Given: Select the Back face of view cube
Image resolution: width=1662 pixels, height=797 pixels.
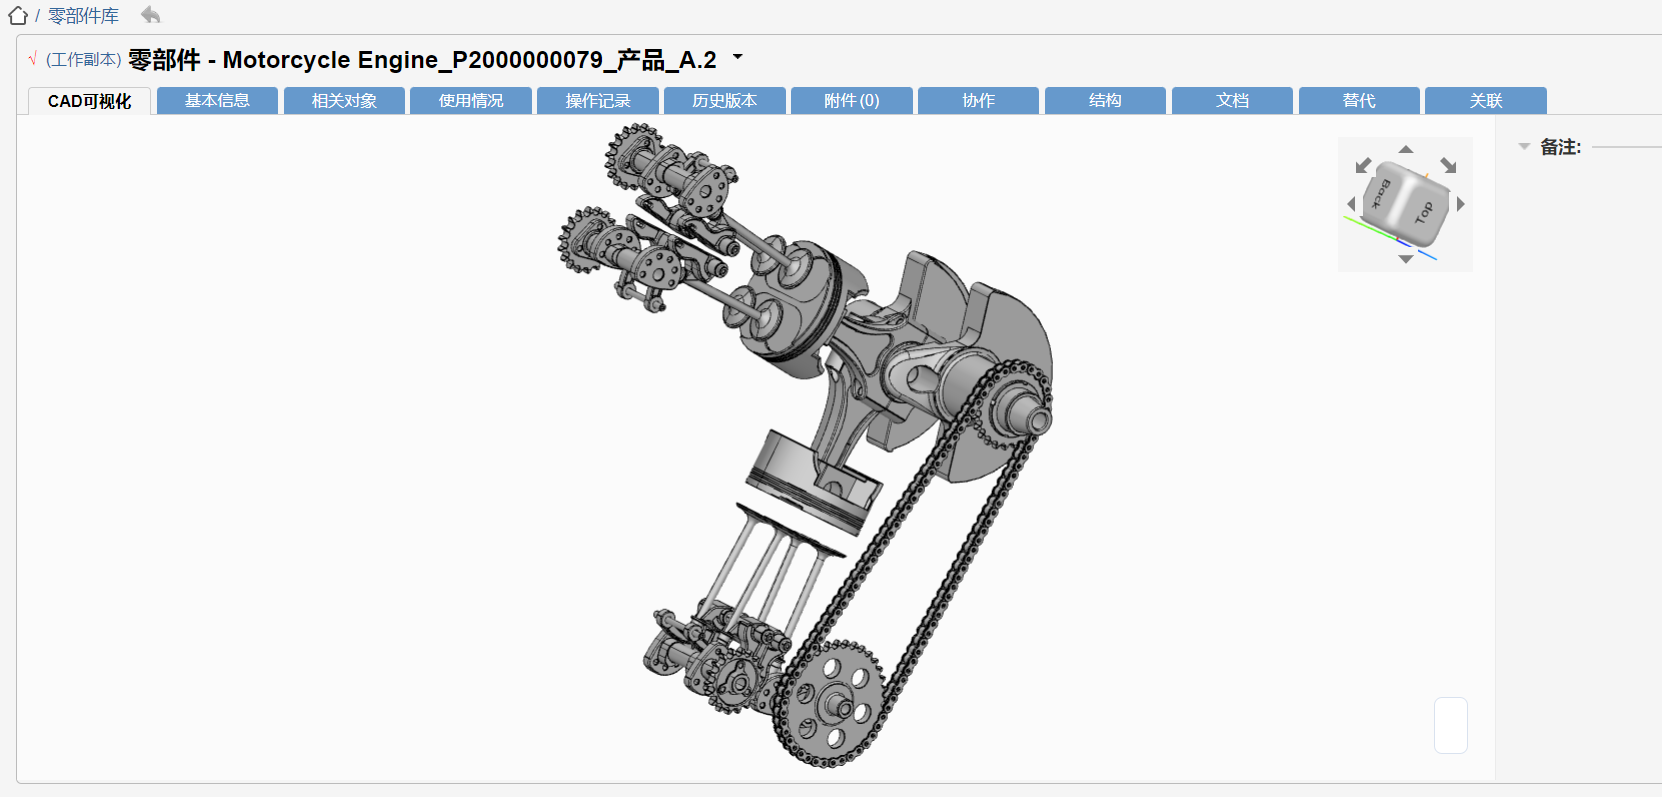Looking at the screenshot, I should click(x=1383, y=193).
